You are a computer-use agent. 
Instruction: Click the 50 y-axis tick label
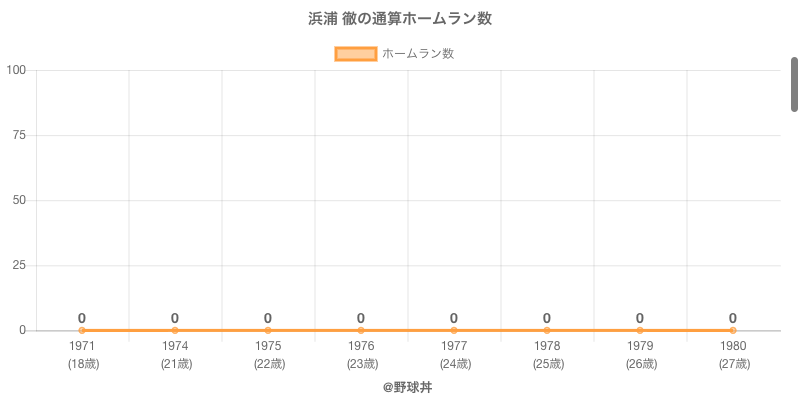(x=19, y=200)
